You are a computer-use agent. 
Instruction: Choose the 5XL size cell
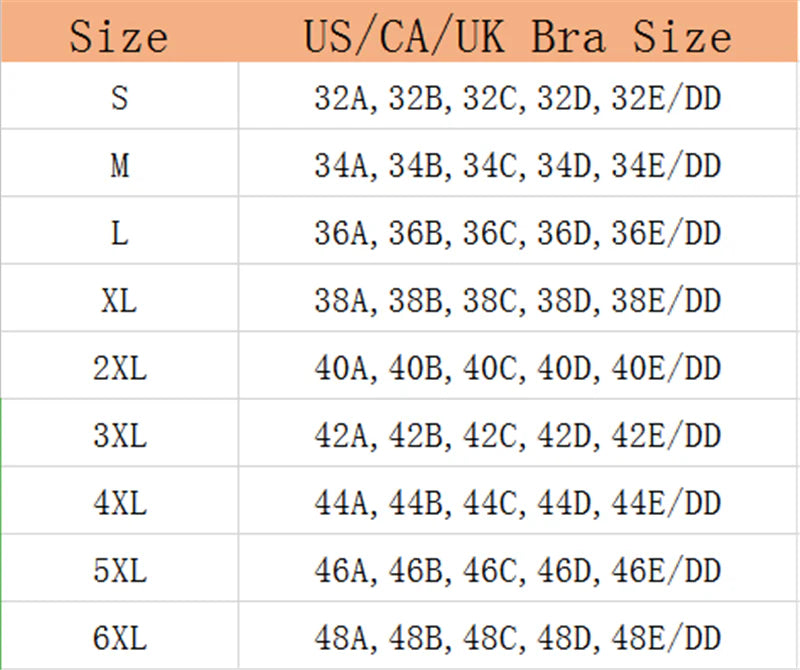(x=119, y=570)
